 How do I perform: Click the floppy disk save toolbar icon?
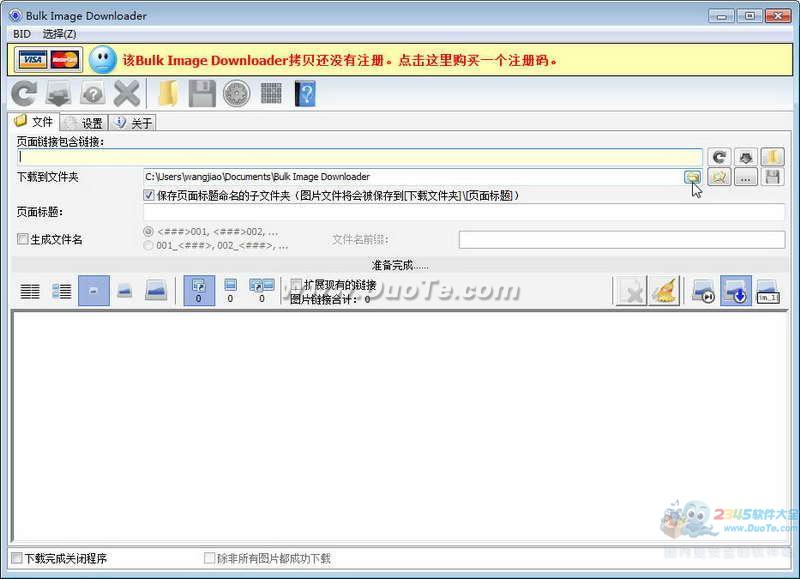point(202,93)
